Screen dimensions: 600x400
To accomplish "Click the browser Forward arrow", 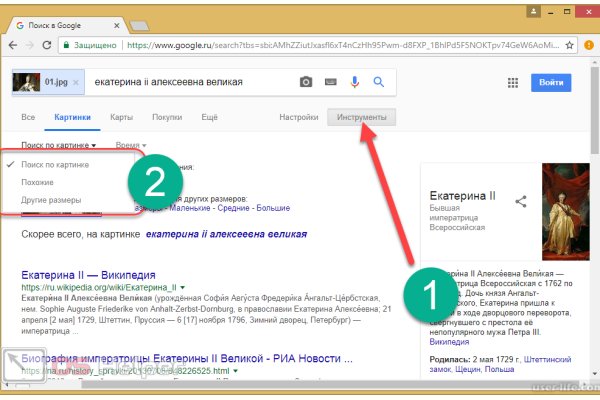I will click(x=29, y=45).
